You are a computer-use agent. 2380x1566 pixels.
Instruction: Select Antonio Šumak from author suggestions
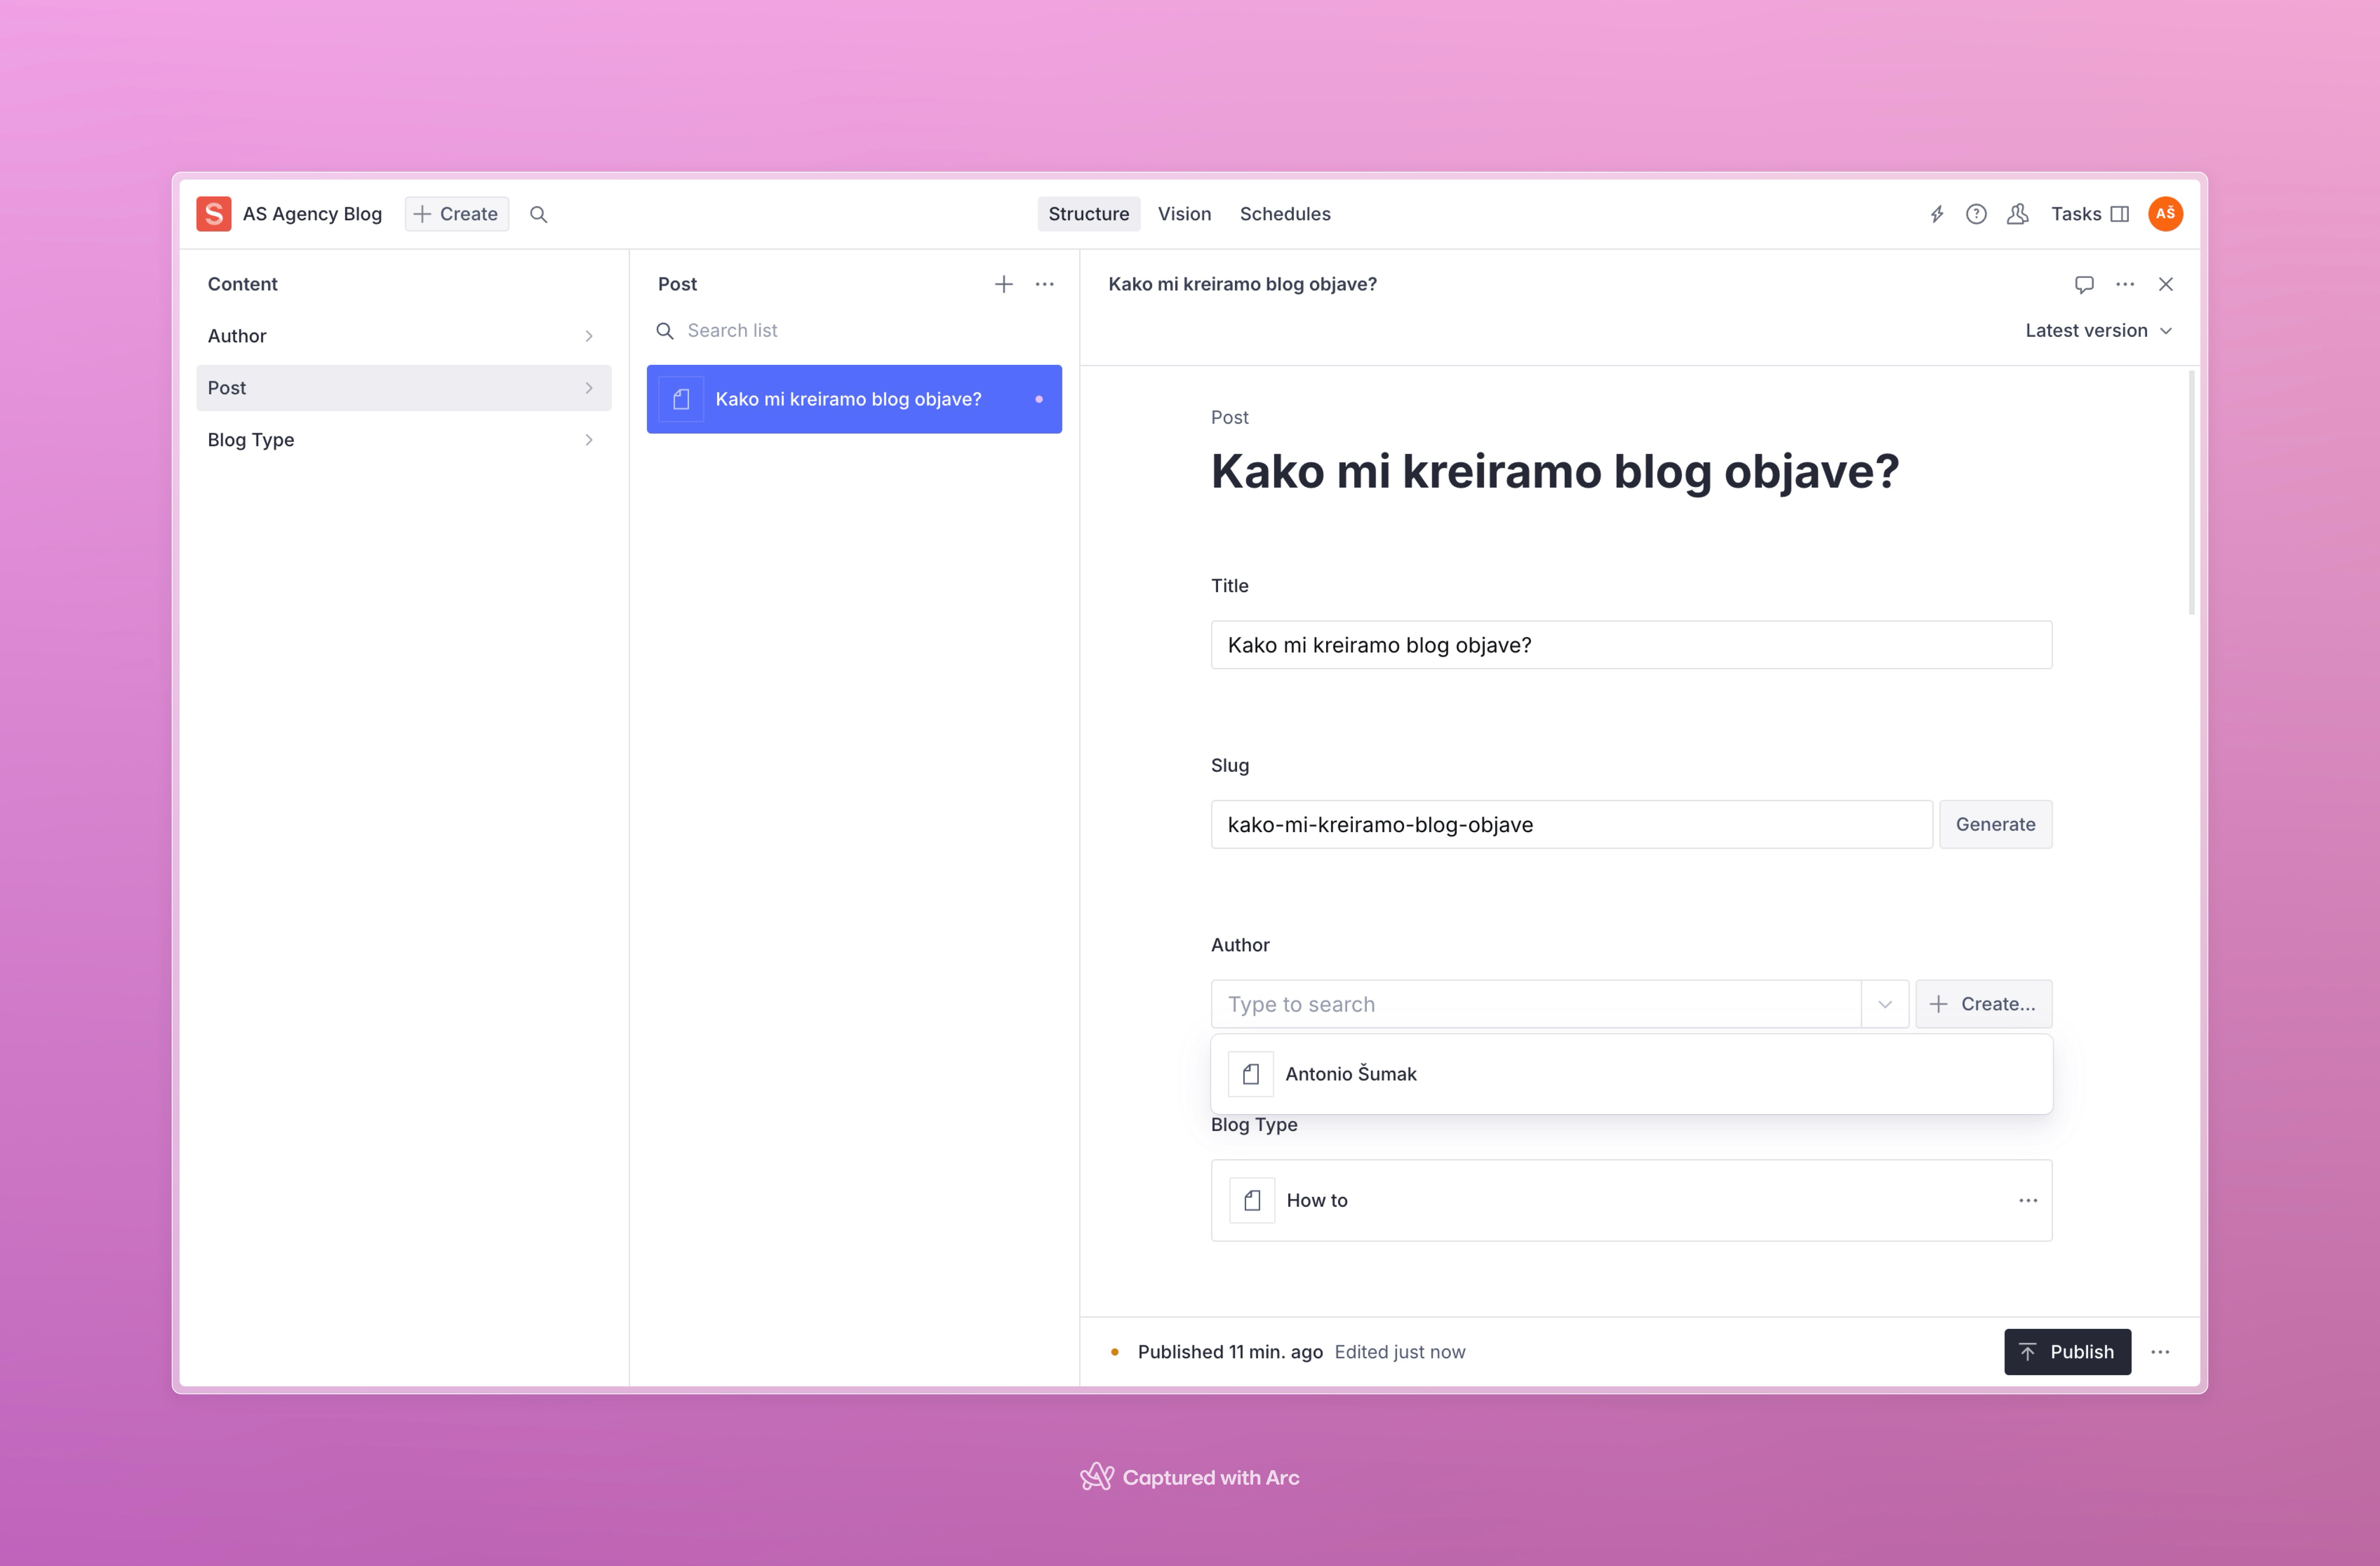coord(1350,1074)
